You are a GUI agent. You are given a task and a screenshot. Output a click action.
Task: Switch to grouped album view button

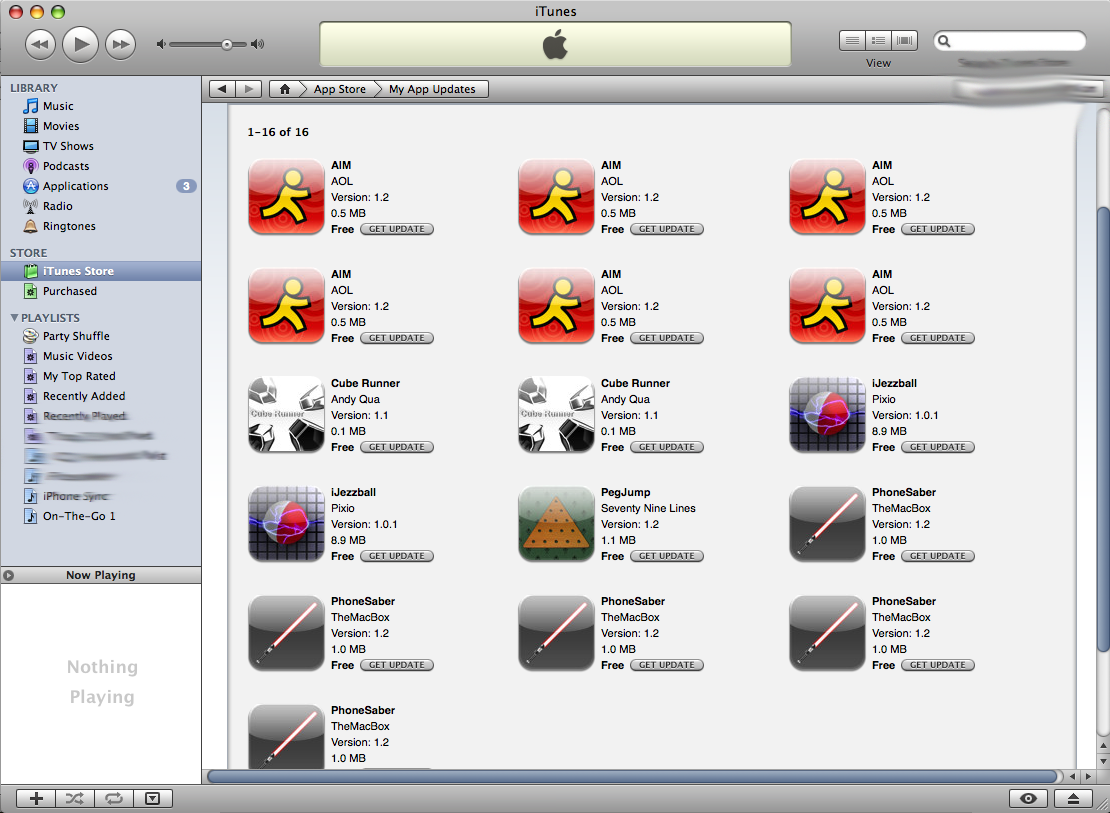[878, 41]
